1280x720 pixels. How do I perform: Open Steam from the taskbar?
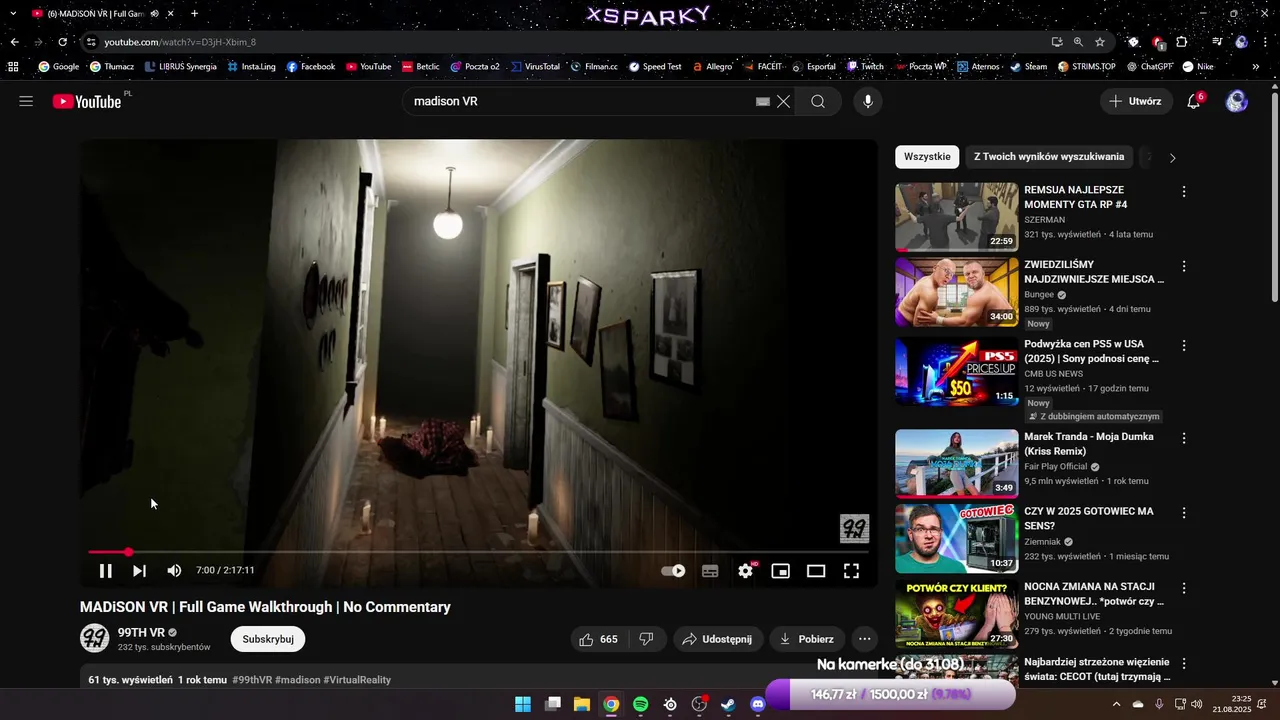coord(729,704)
